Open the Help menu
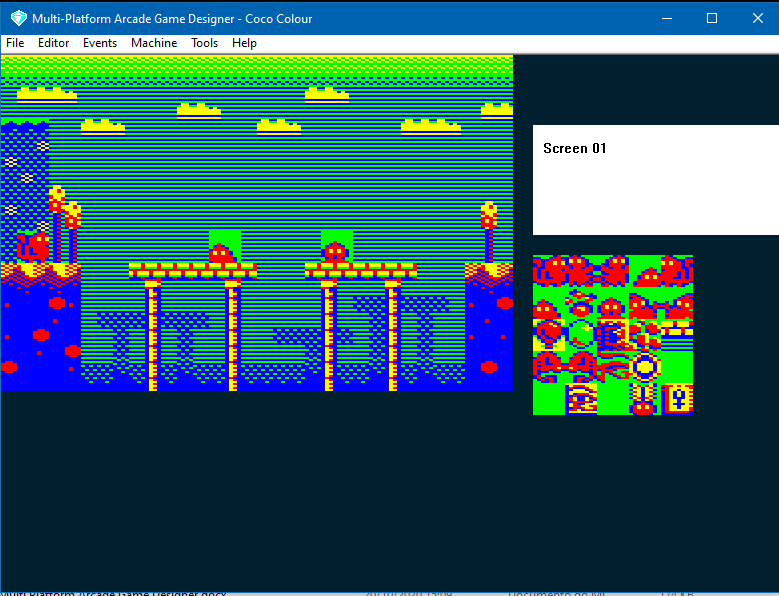The height and width of the screenshot is (596, 779). point(244,43)
